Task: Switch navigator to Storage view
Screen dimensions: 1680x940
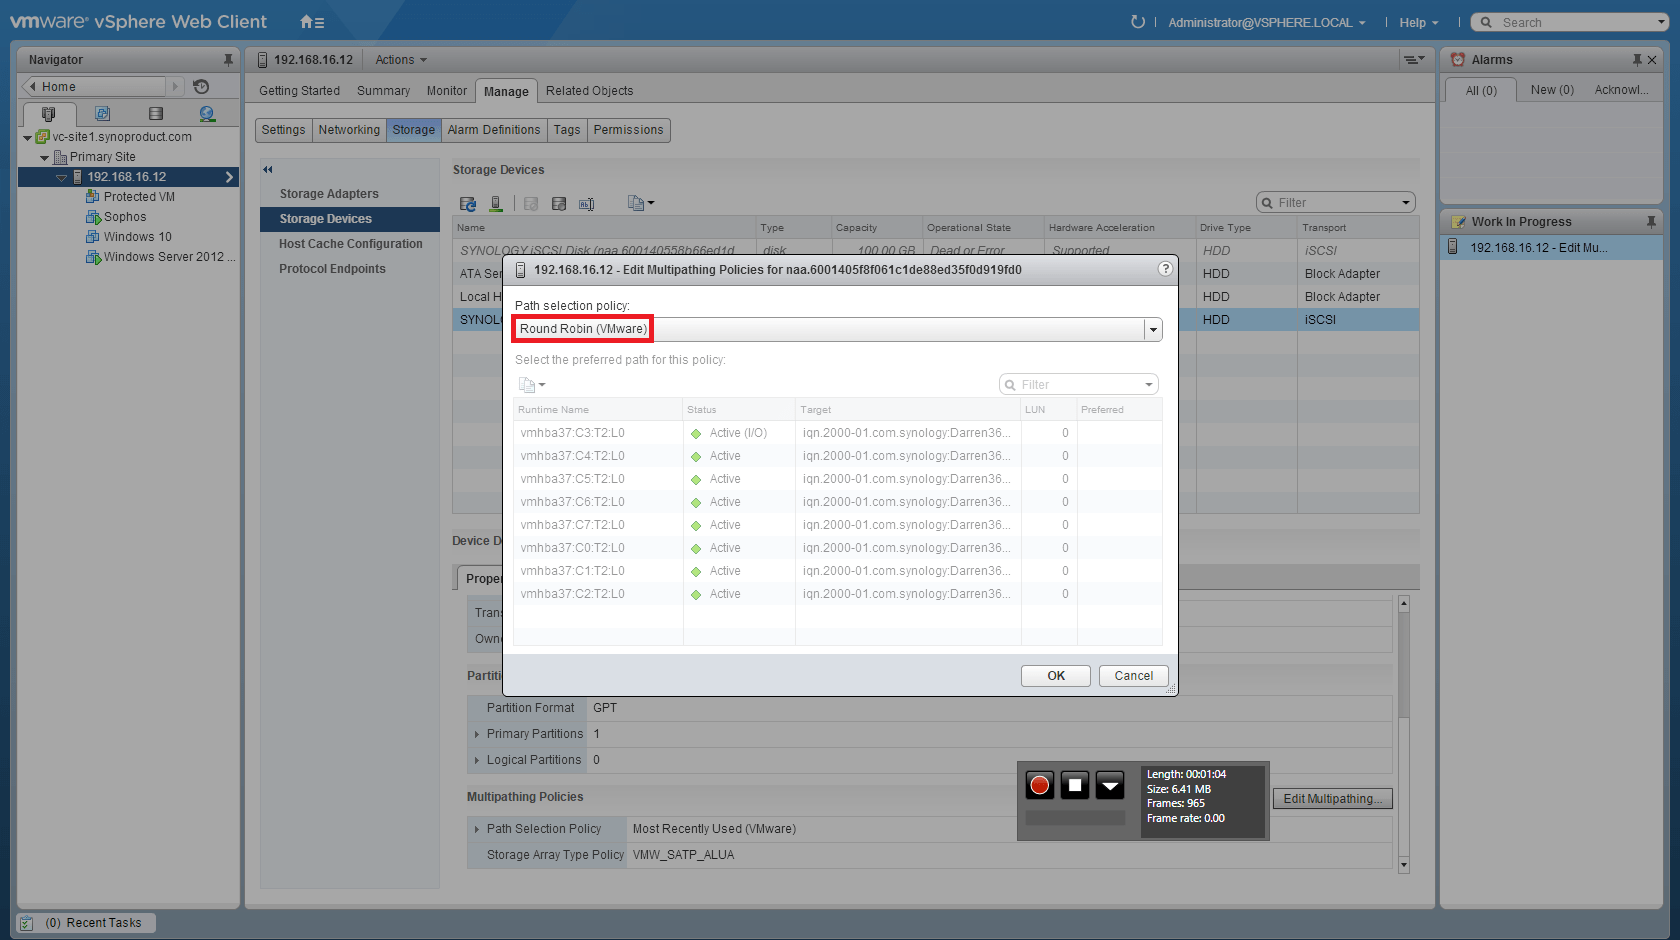Action: click(155, 113)
